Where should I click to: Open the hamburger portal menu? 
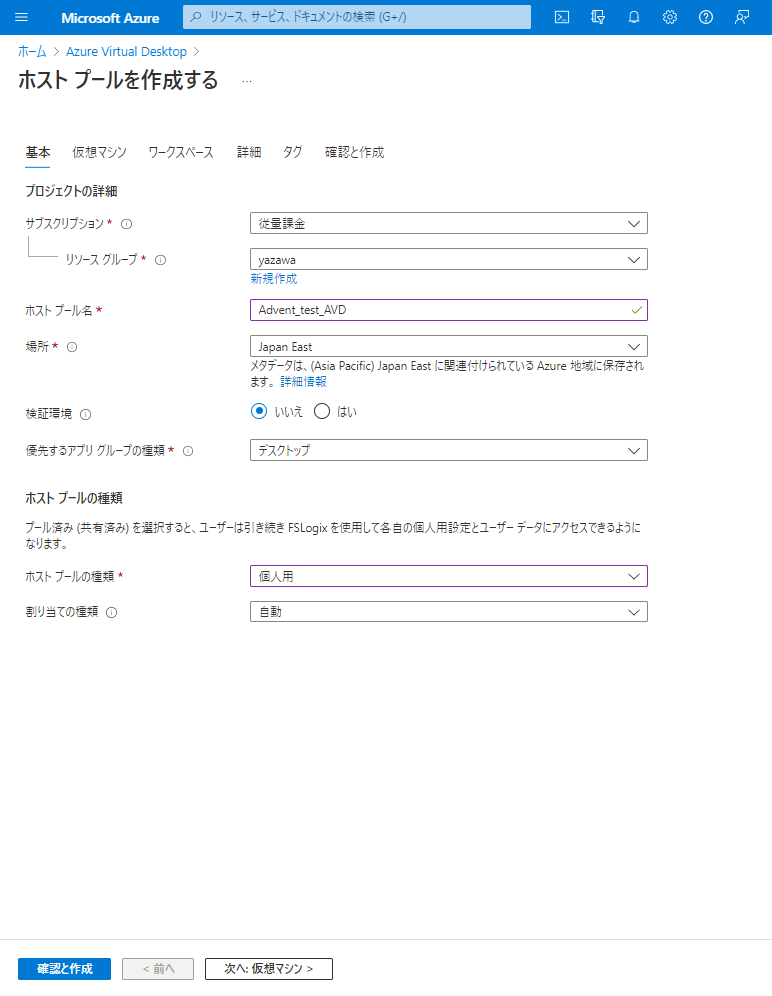point(22,17)
